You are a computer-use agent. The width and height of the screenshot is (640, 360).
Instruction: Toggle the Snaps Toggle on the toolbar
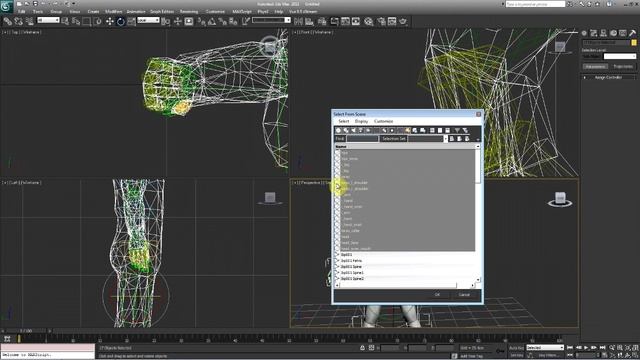coord(201,21)
